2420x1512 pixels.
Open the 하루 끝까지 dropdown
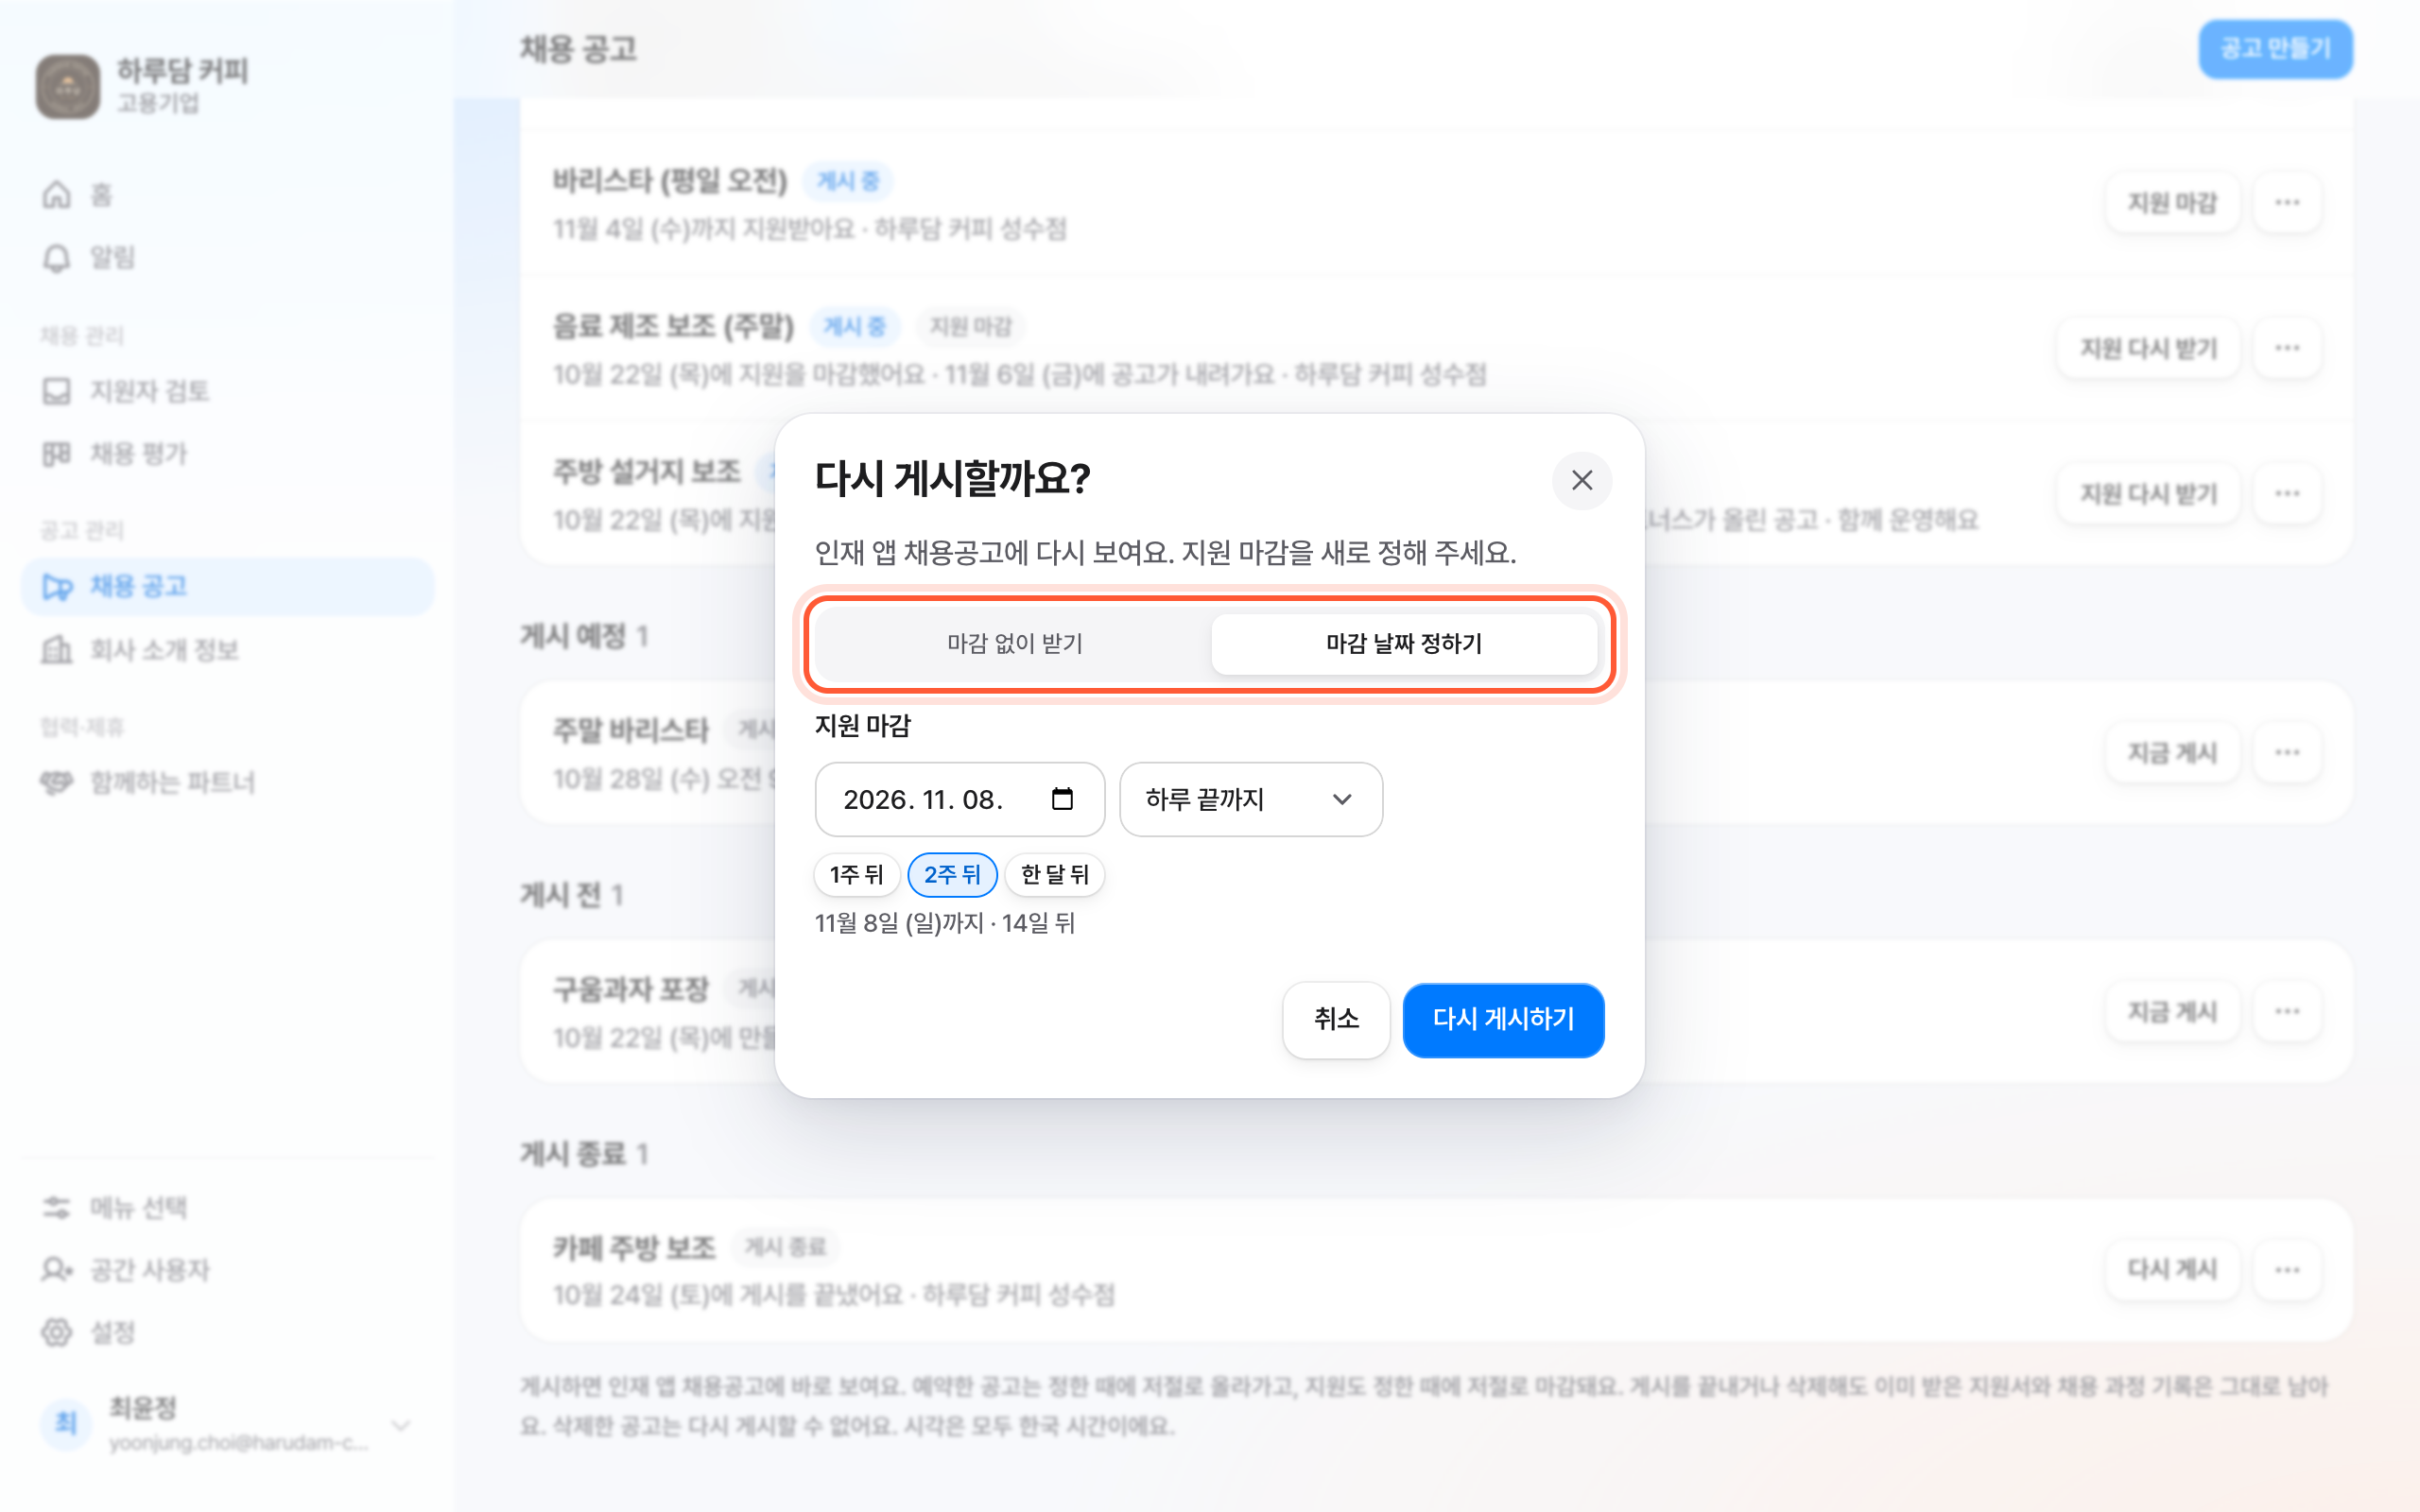1250,799
